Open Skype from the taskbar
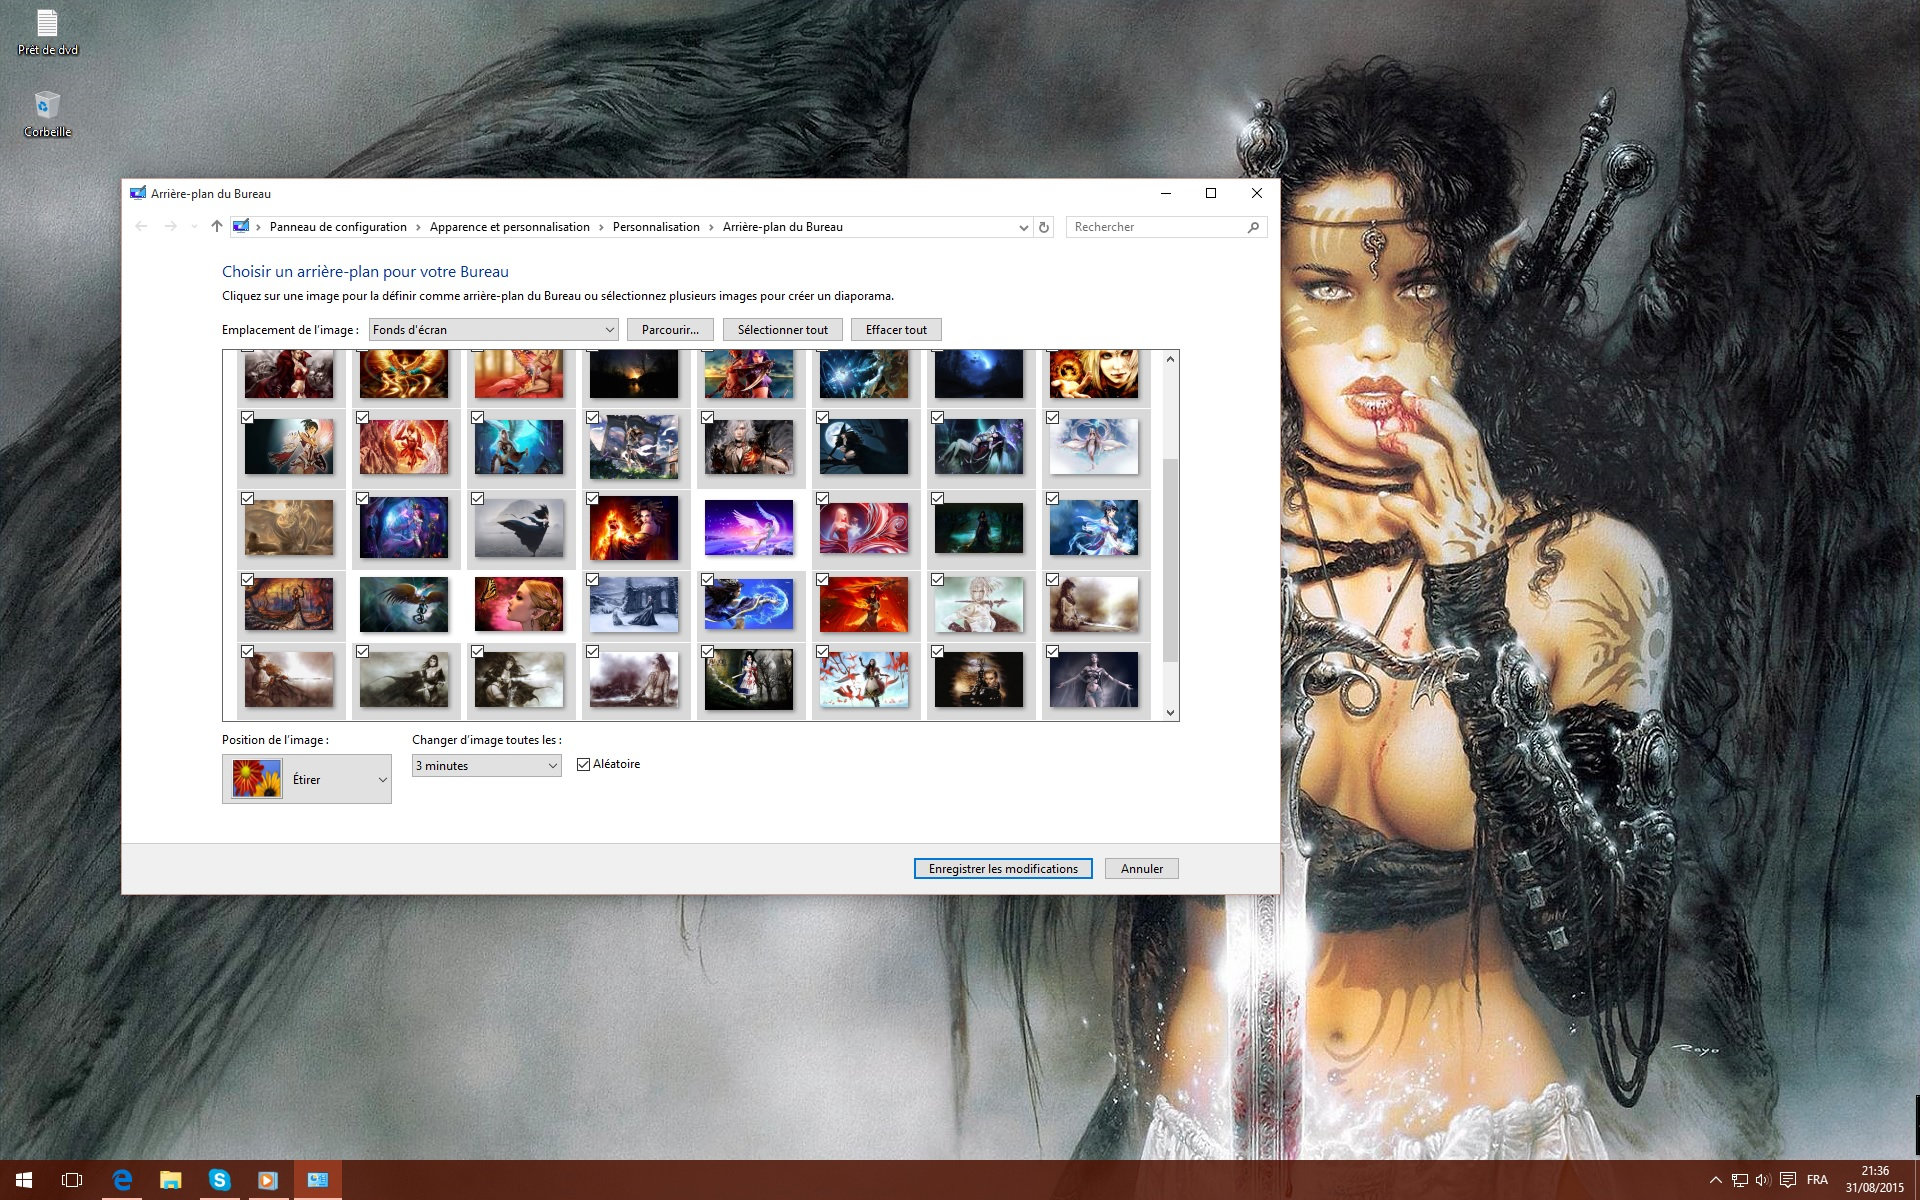Image resolution: width=1920 pixels, height=1200 pixels. [219, 1180]
